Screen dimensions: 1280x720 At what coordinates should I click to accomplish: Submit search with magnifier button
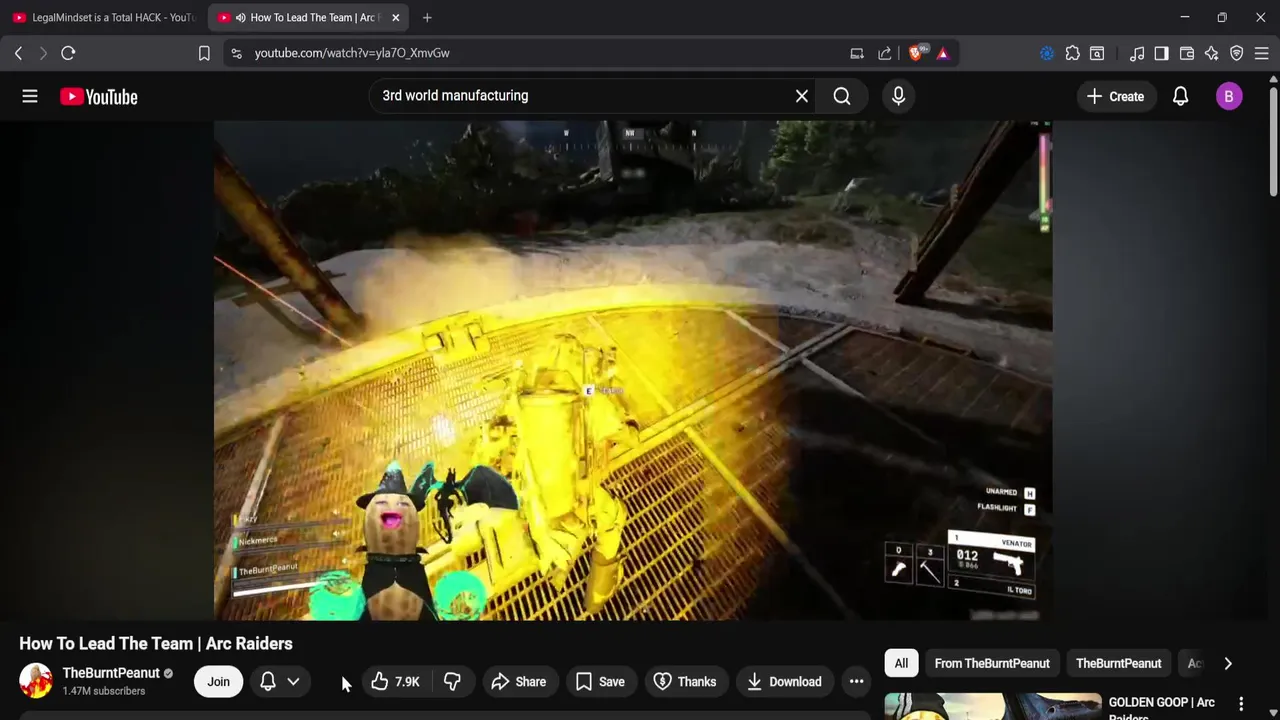pos(842,96)
